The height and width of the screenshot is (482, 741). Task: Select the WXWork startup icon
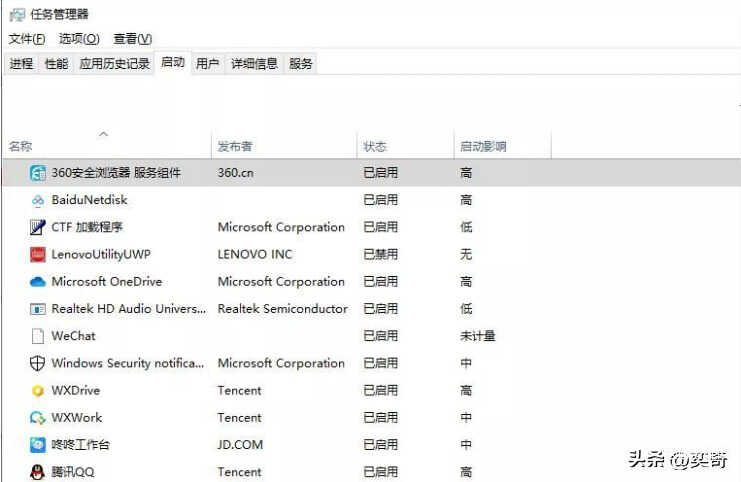point(38,418)
